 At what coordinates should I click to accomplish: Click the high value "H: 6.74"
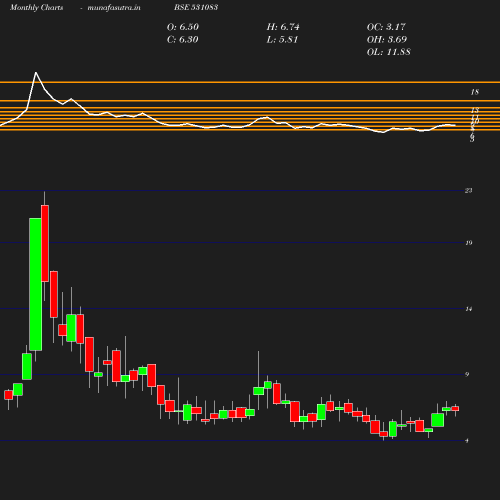click(283, 27)
